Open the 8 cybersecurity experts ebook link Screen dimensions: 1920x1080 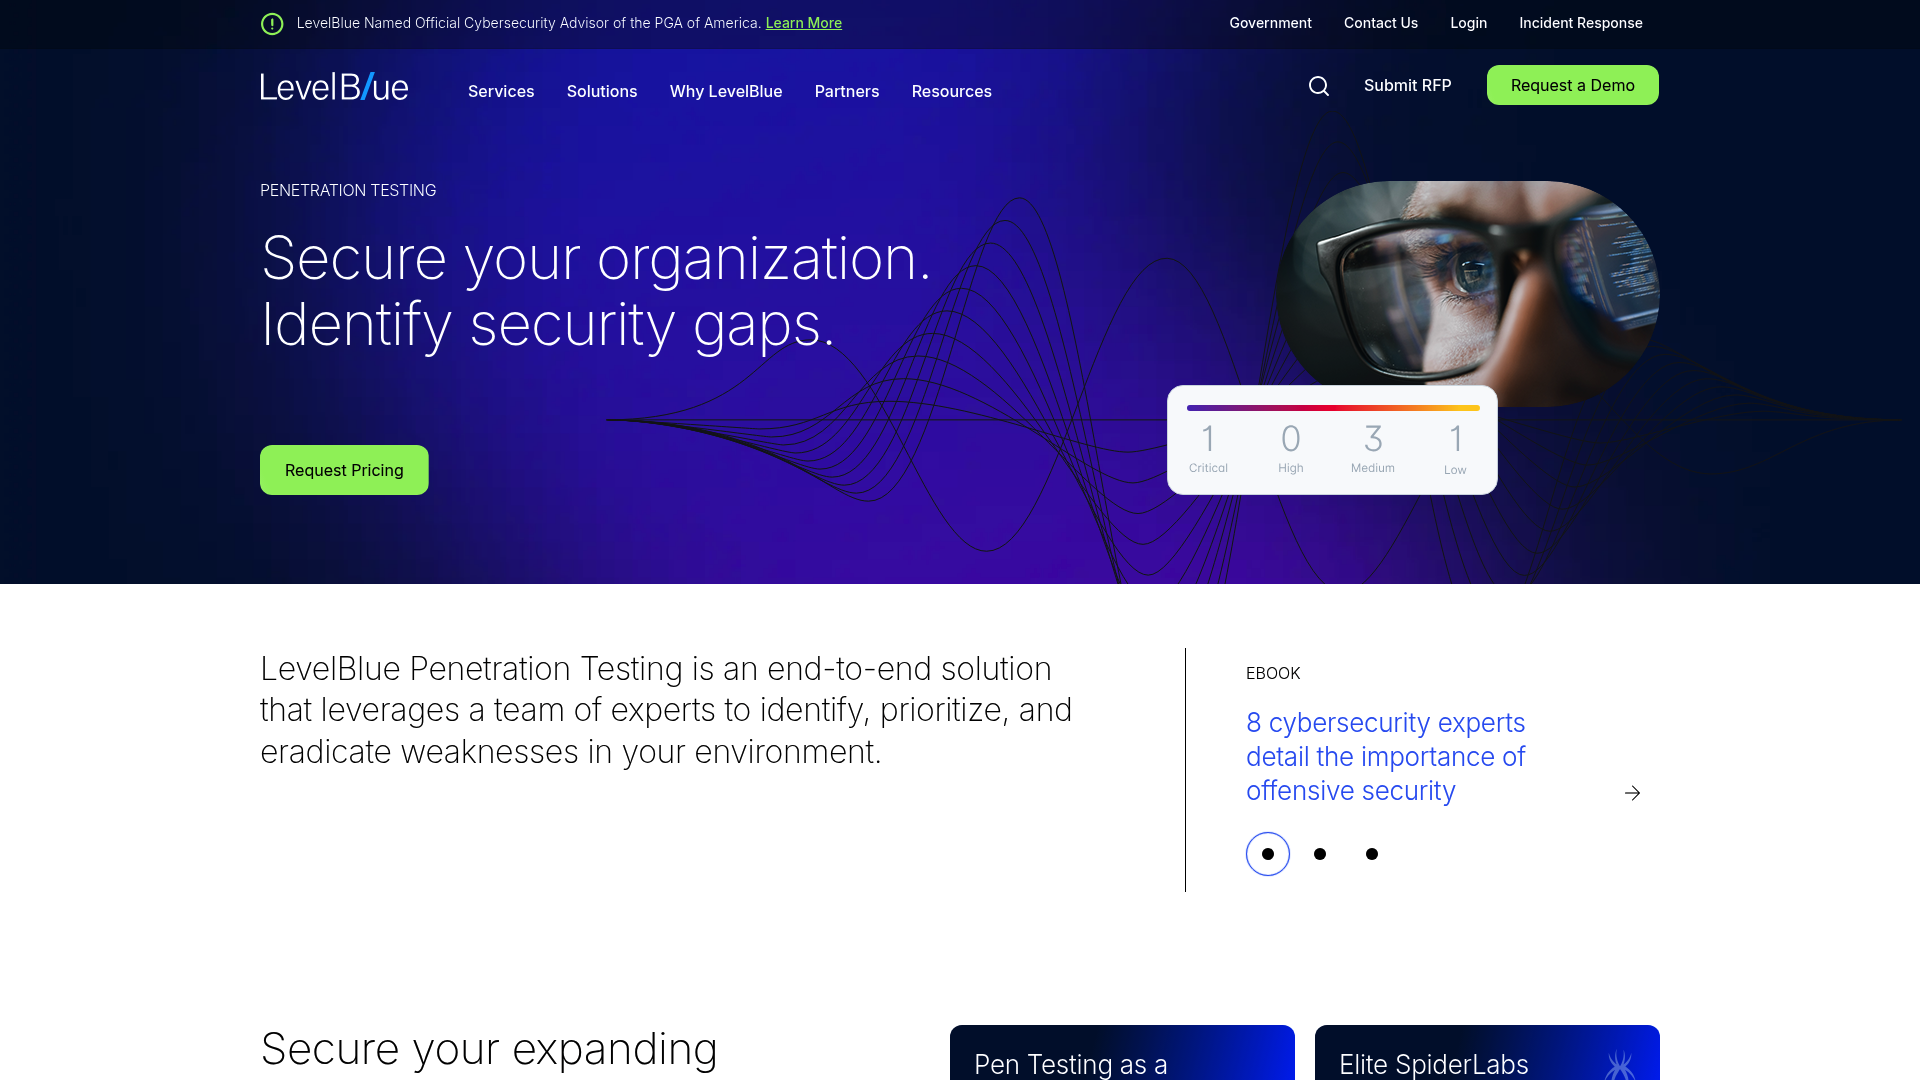[x=1385, y=757]
